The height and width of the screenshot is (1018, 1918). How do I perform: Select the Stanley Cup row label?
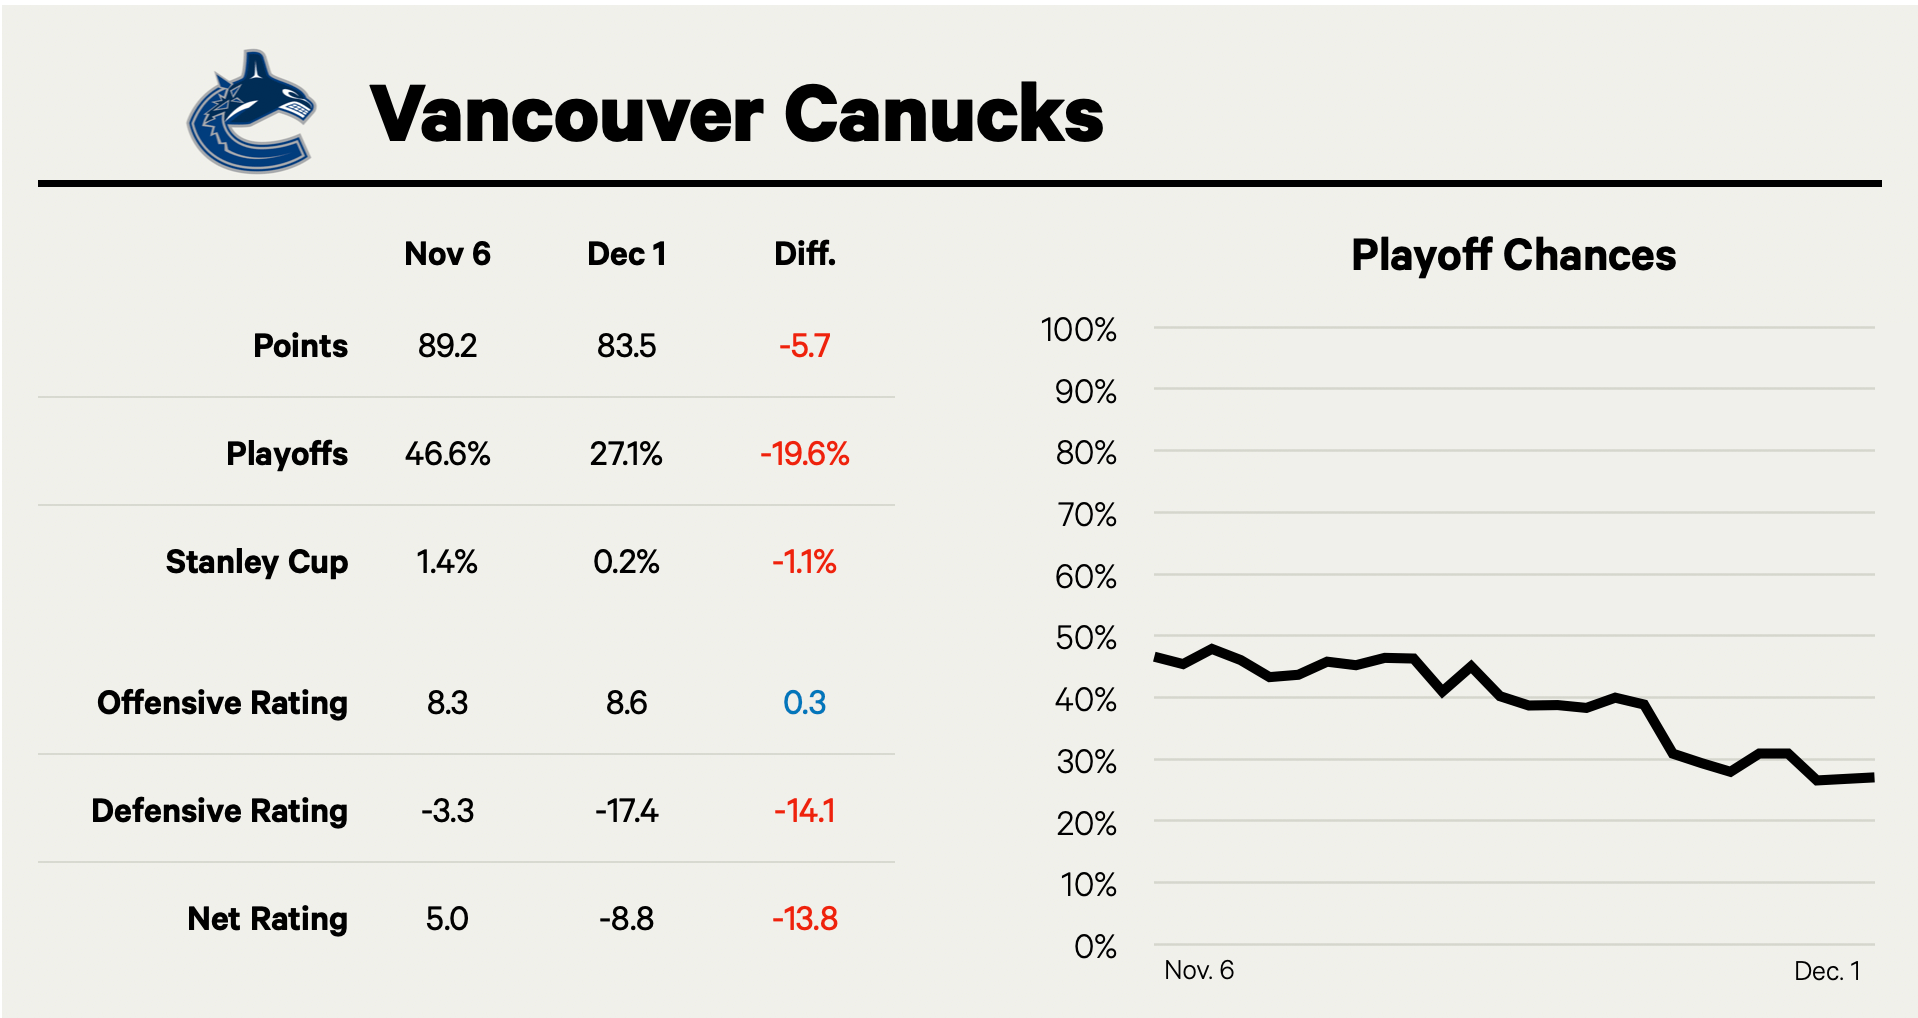257,562
